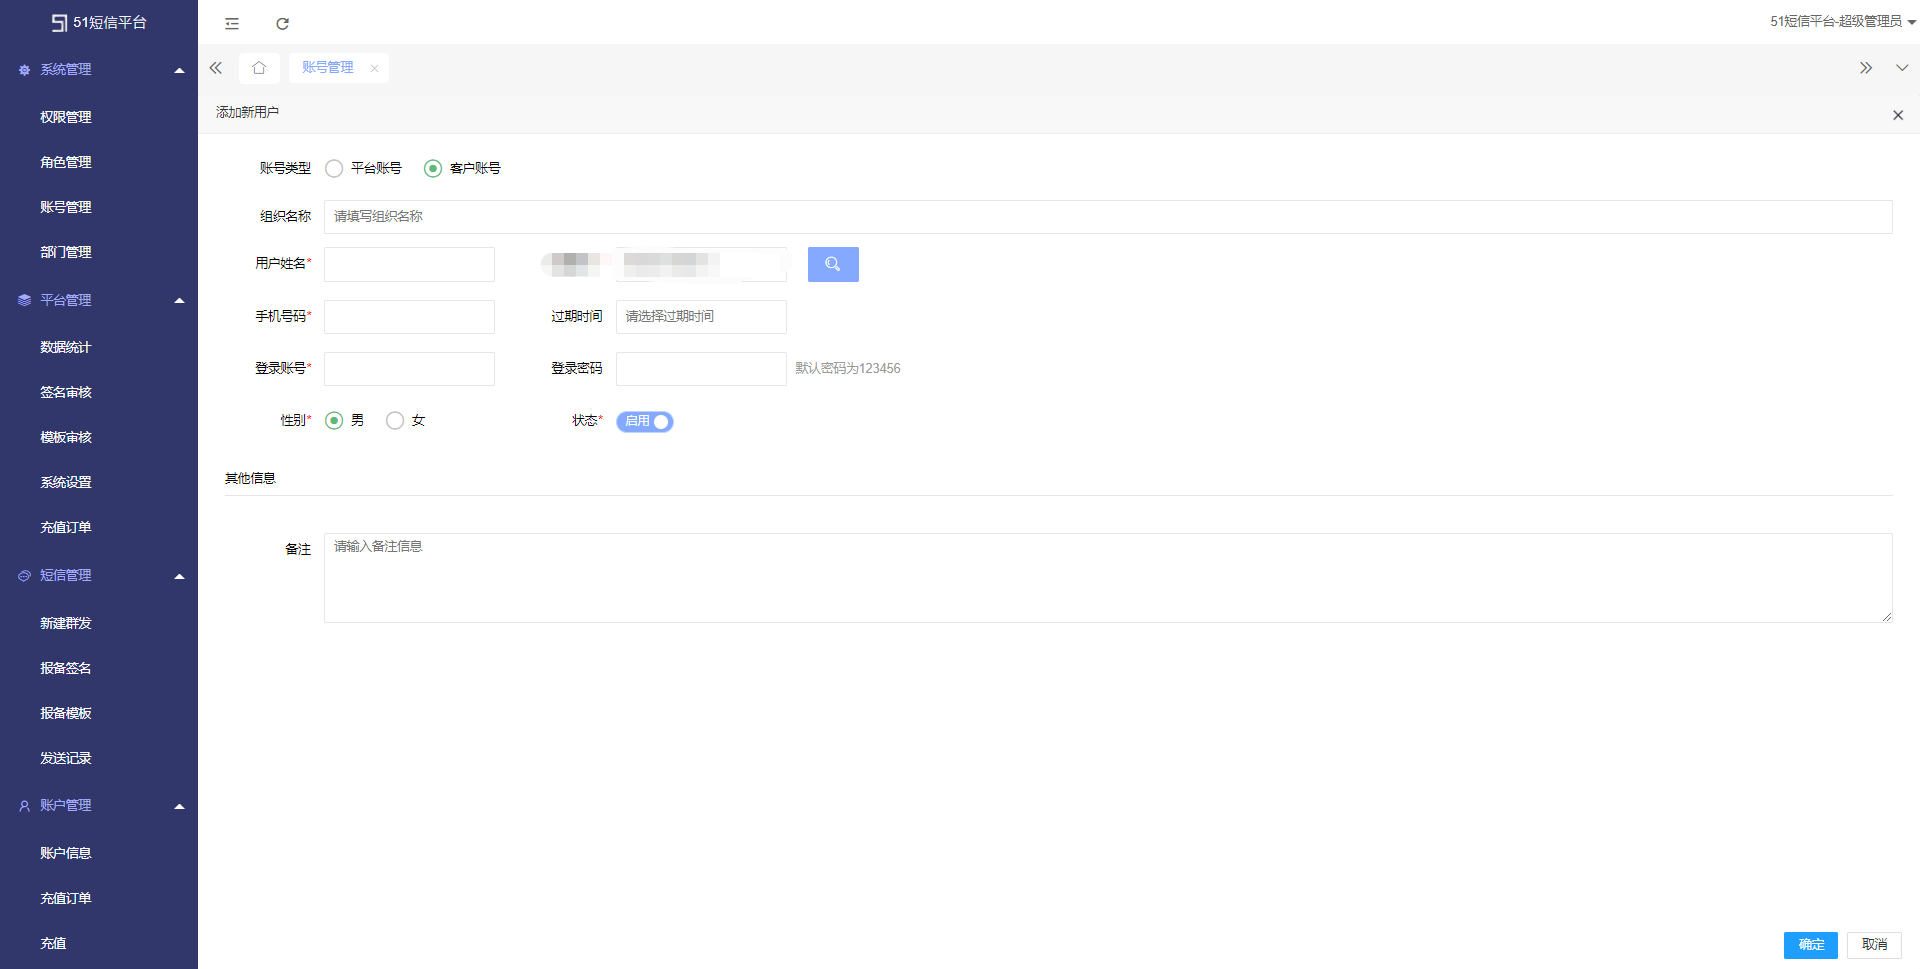The image size is (1920, 969).
Task: Click the 51短信平台 logo icon
Action: 60,22
